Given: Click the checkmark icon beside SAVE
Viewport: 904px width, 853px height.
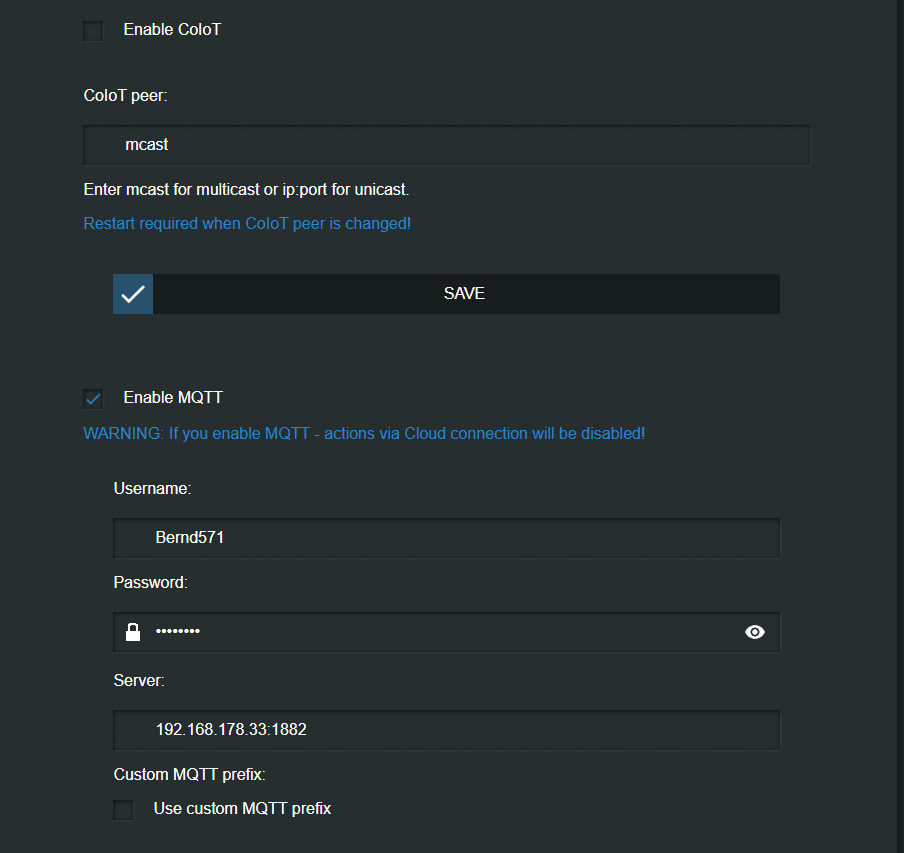Looking at the screenshot, I should tap(133, 294).
